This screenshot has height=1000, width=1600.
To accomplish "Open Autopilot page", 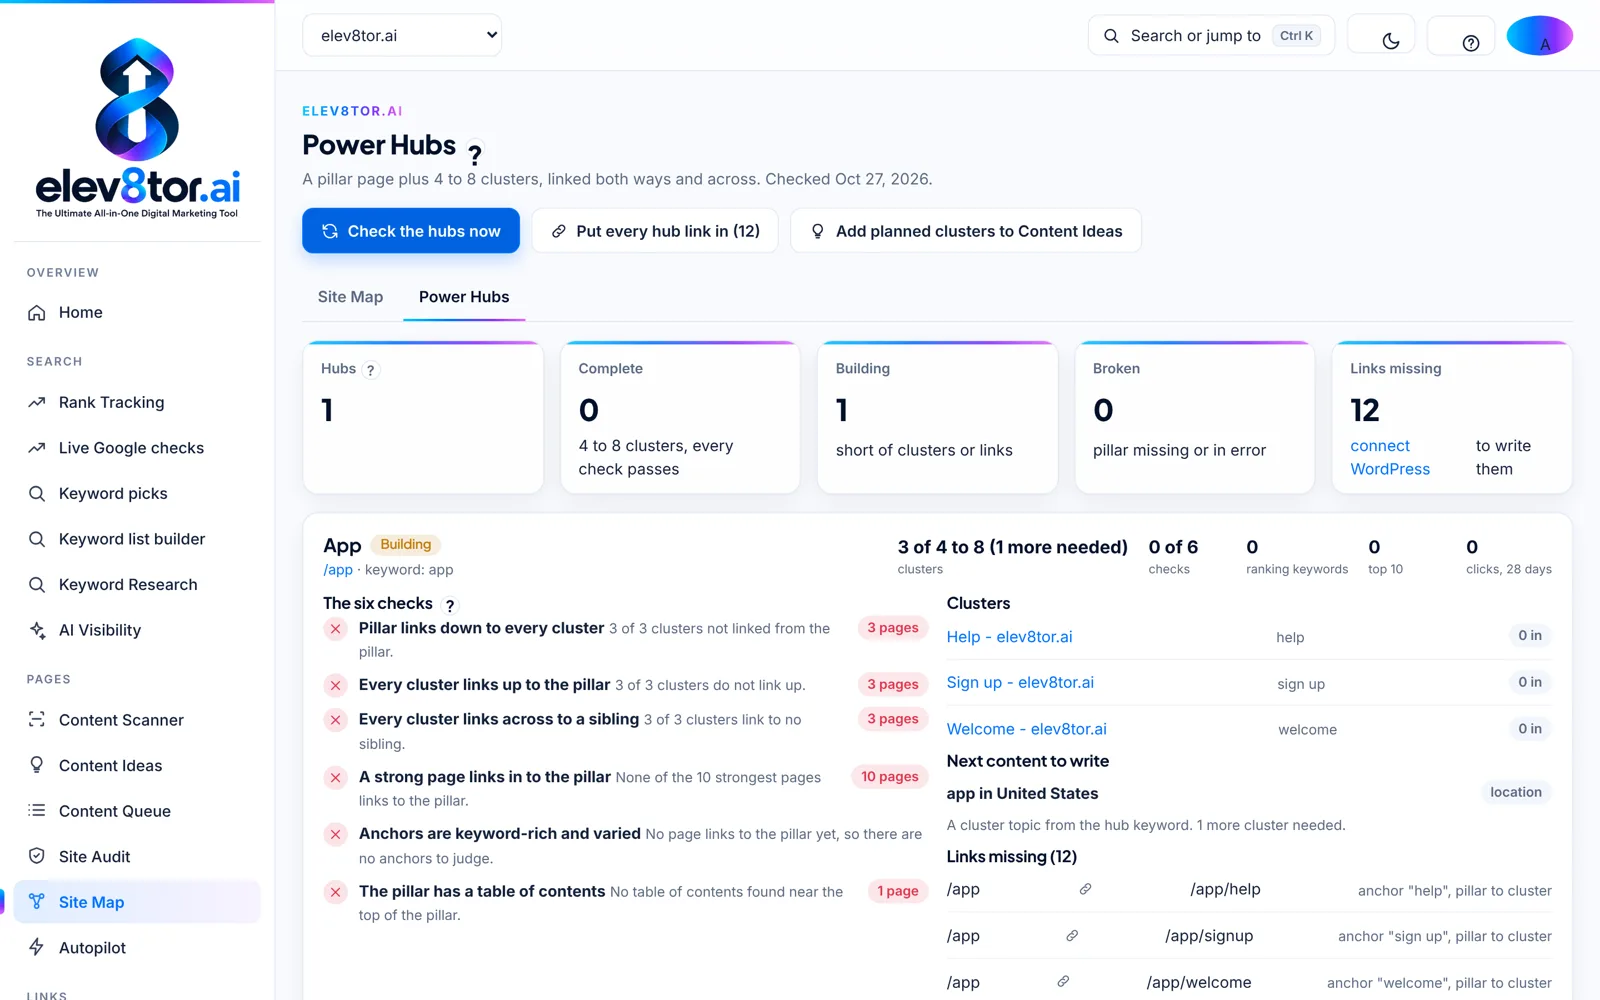I will click(137, 948).
